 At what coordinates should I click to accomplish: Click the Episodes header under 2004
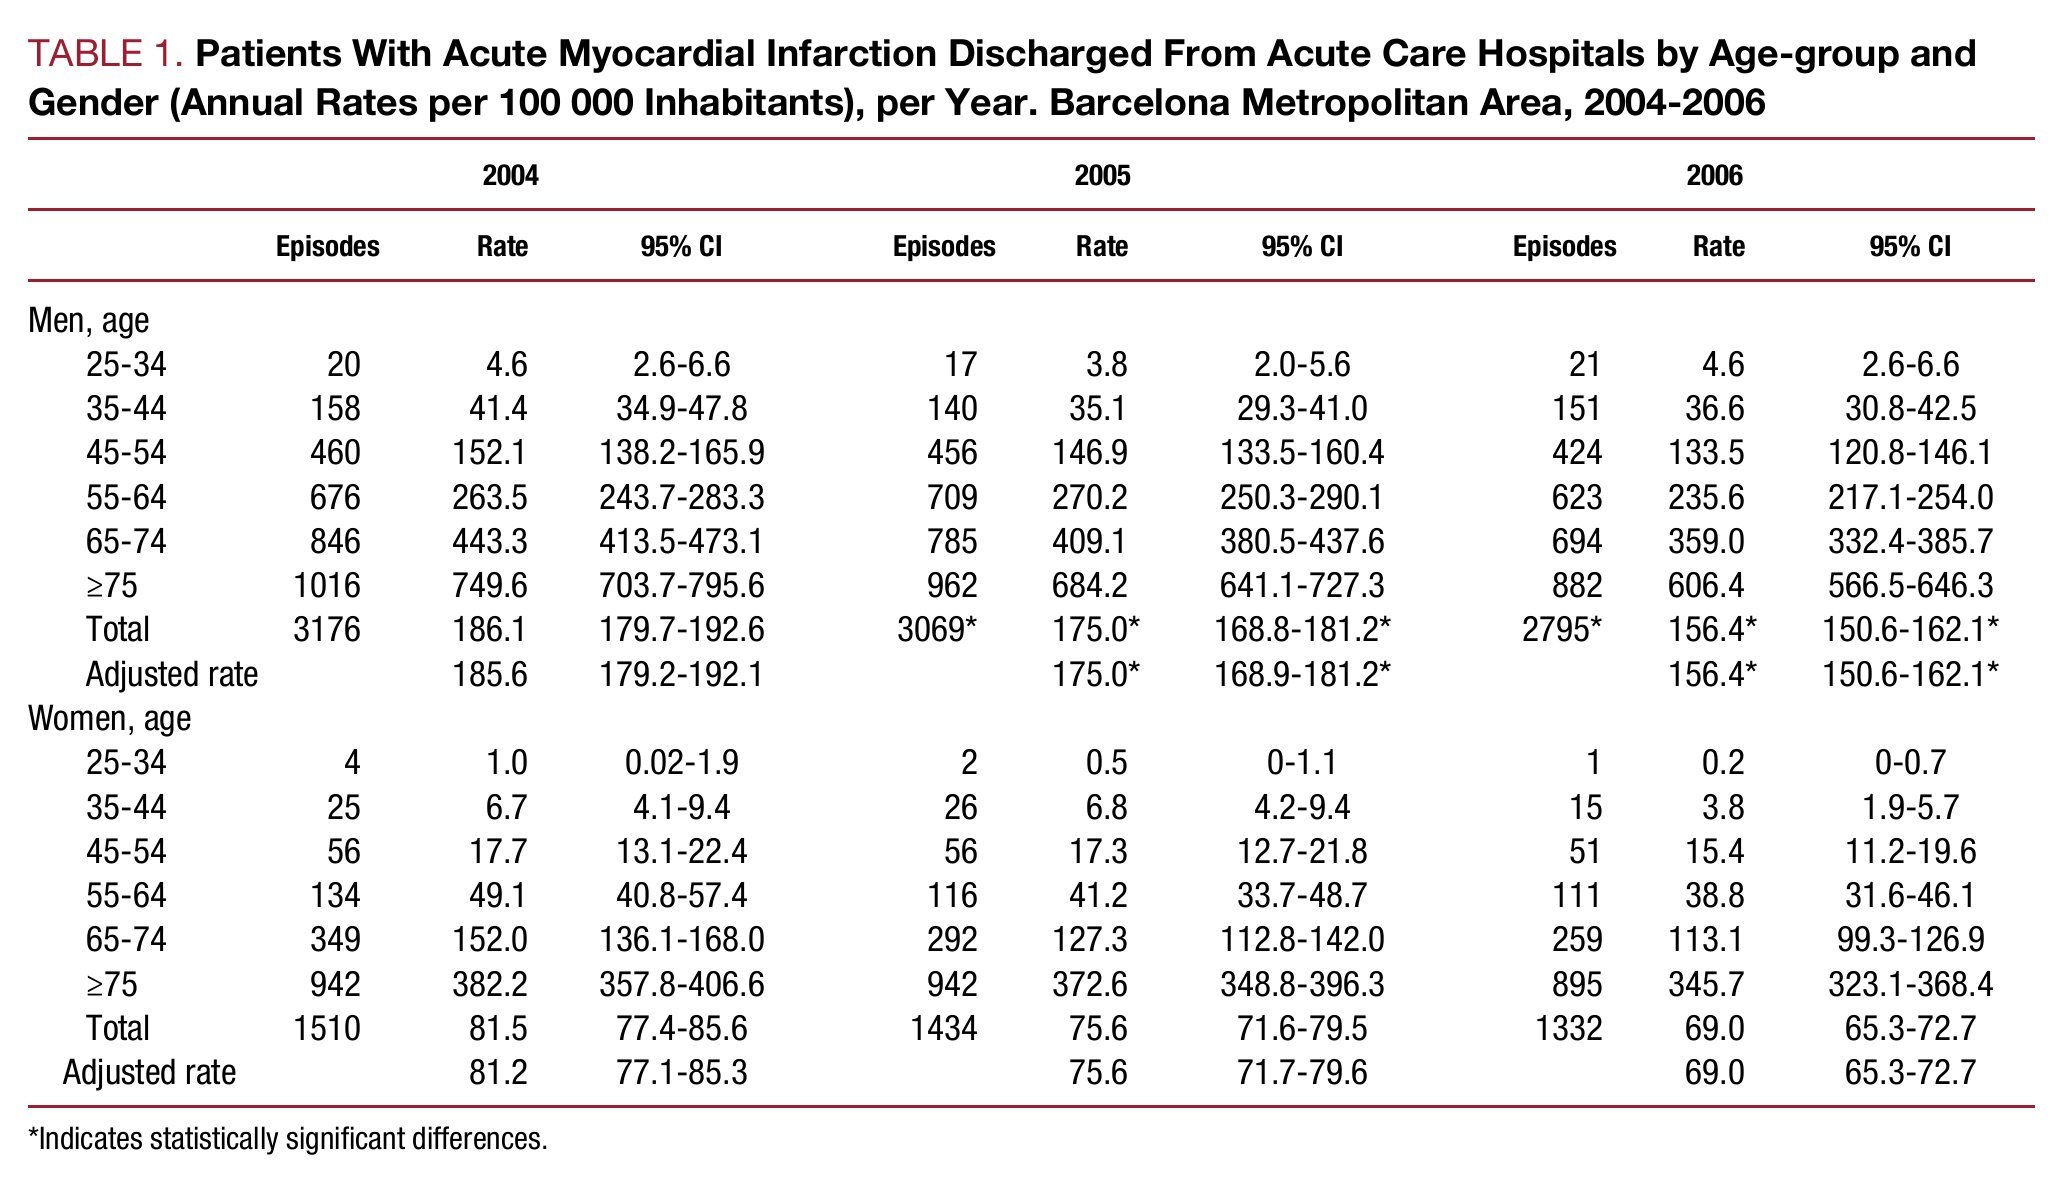(x=327, y=247)
